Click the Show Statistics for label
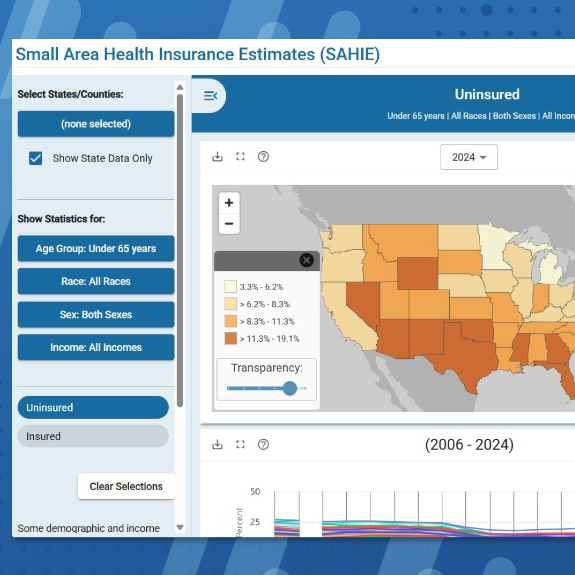This screenshot has height=575, width=575. tap(61, 219)
